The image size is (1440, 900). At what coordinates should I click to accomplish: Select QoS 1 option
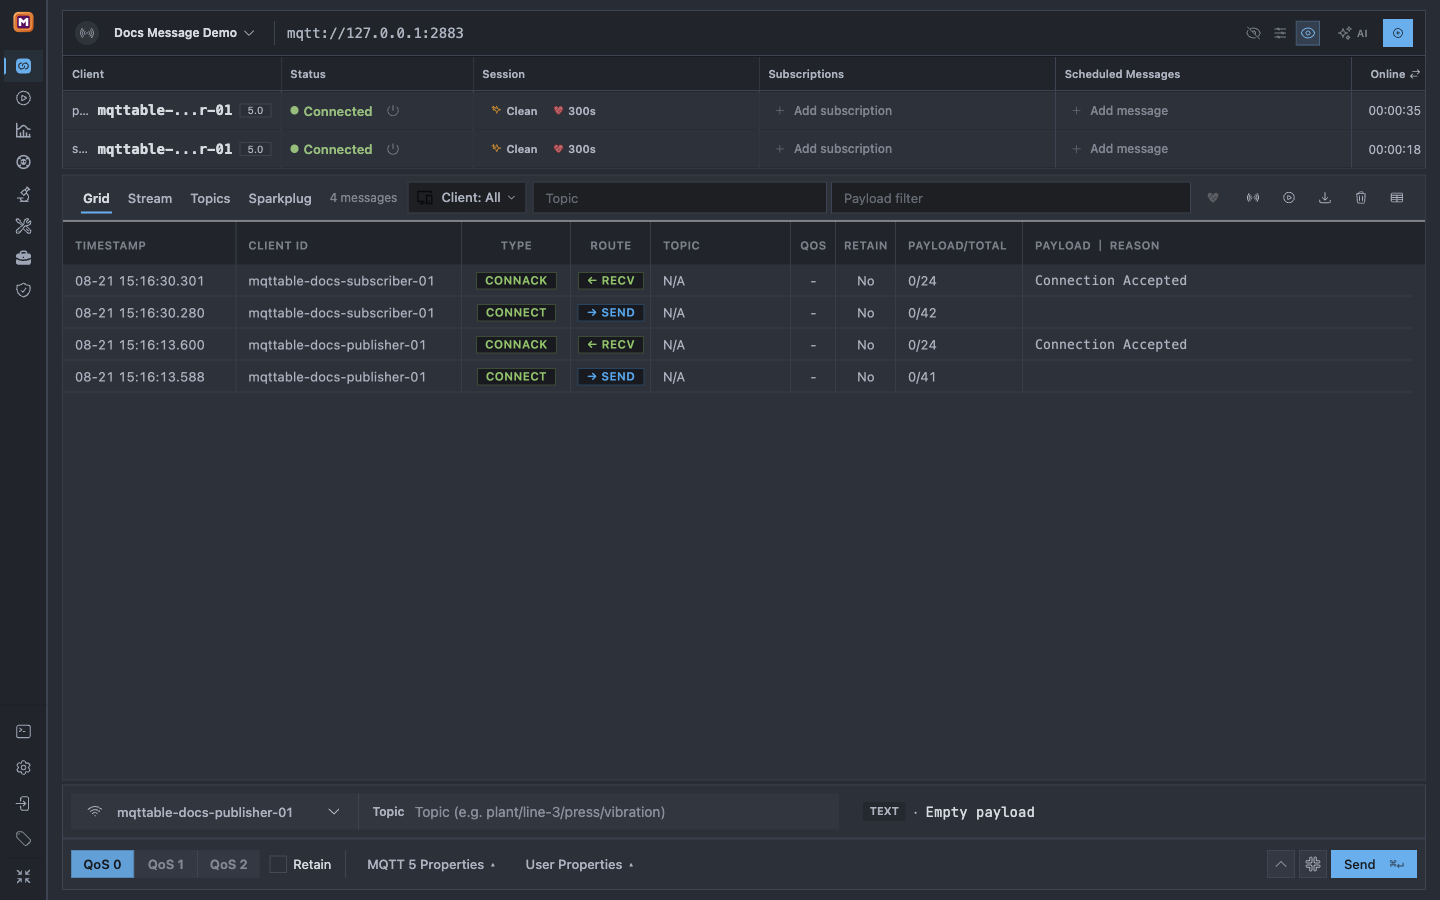tap(166, 864)
